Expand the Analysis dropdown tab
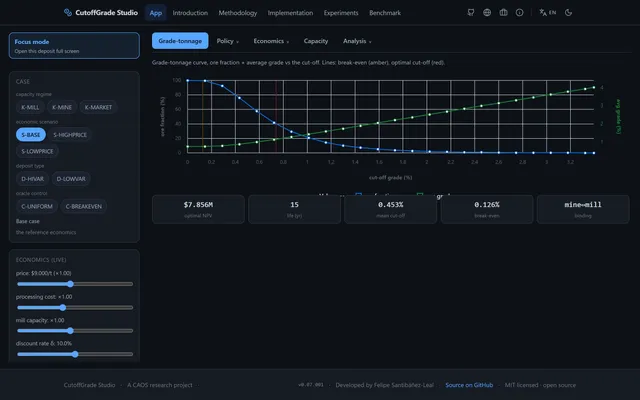640x400 pixels. click(x=357, y=41)
